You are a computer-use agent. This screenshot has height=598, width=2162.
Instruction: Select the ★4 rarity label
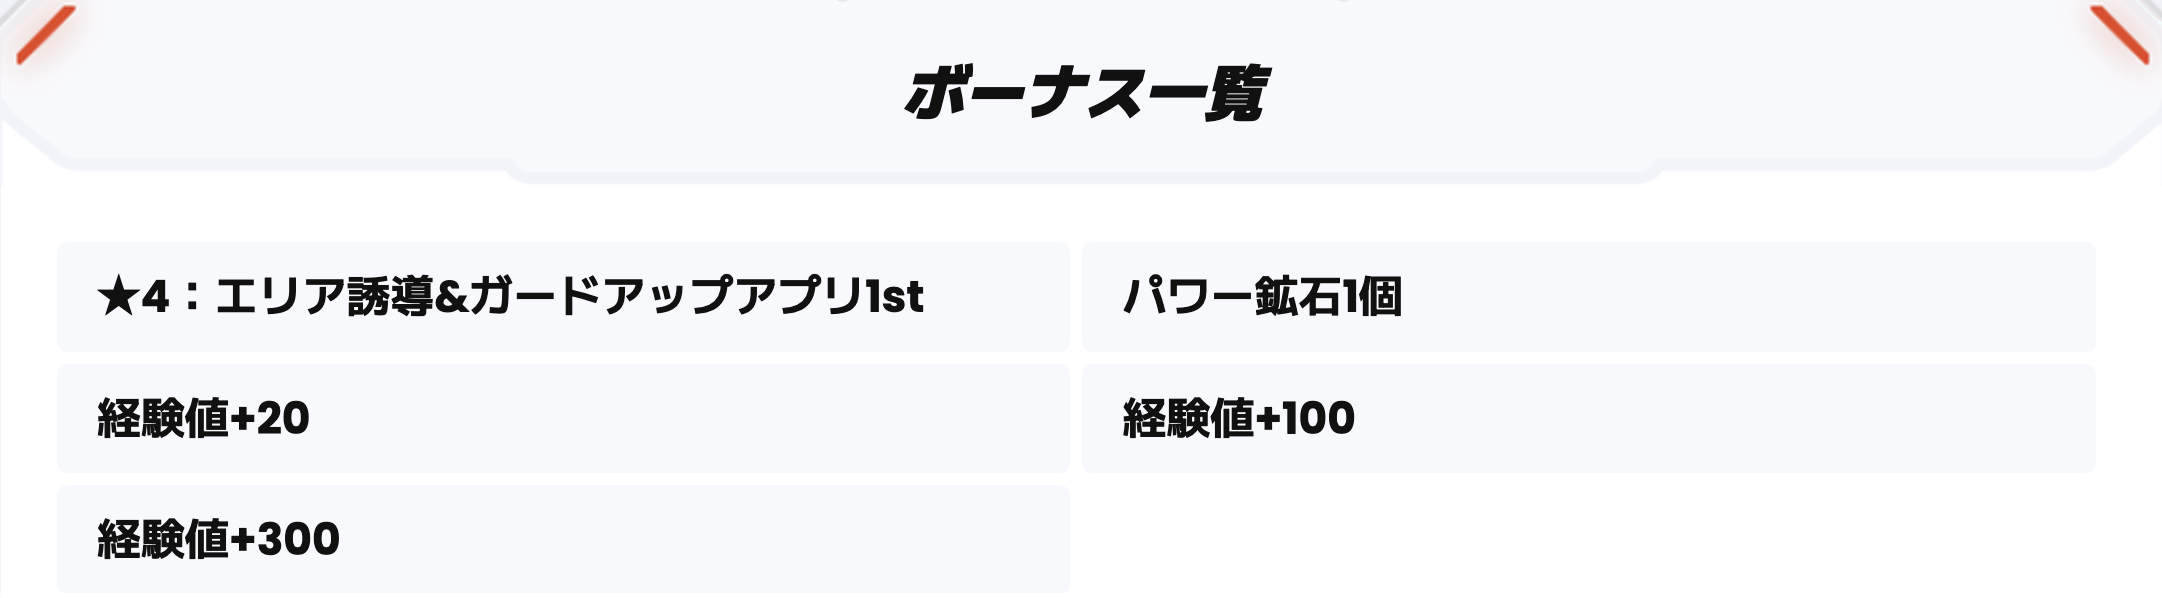[x=133, y=297]
